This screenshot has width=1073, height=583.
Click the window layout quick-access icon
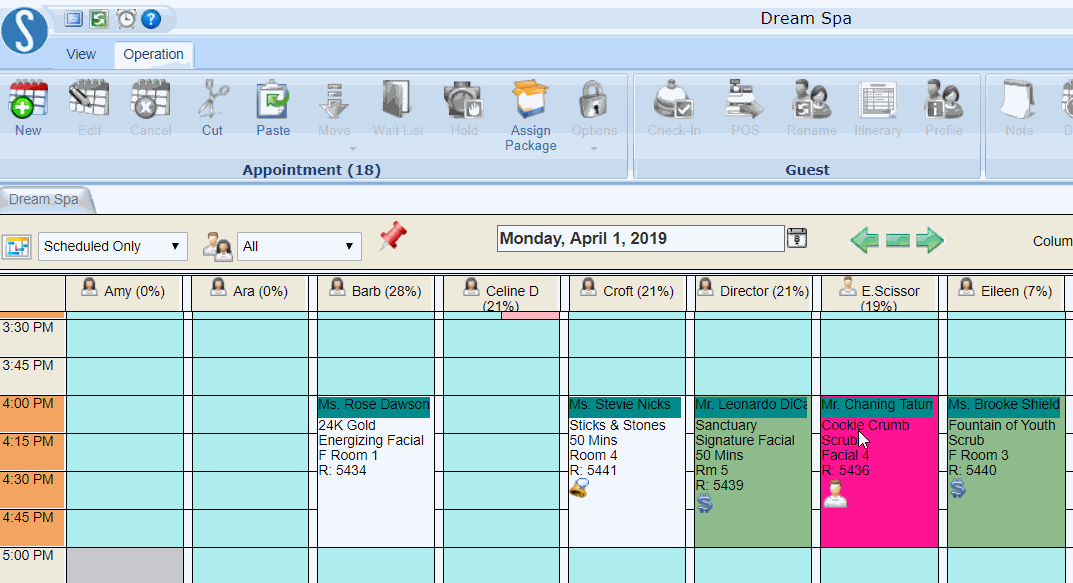click(74, 18)
